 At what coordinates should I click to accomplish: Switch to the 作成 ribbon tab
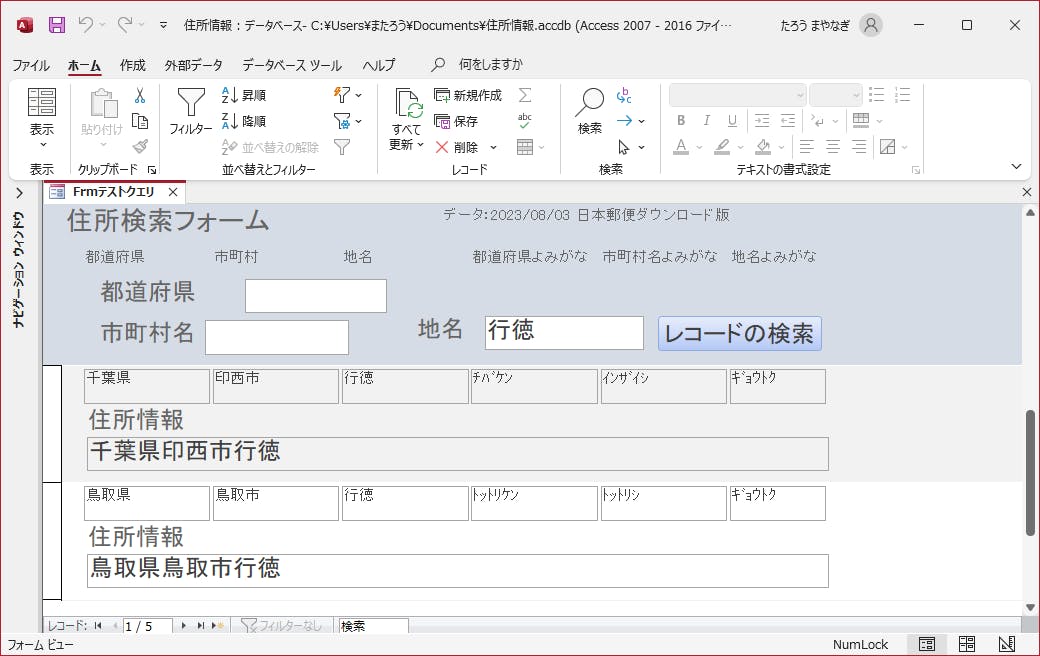(132, 64)
